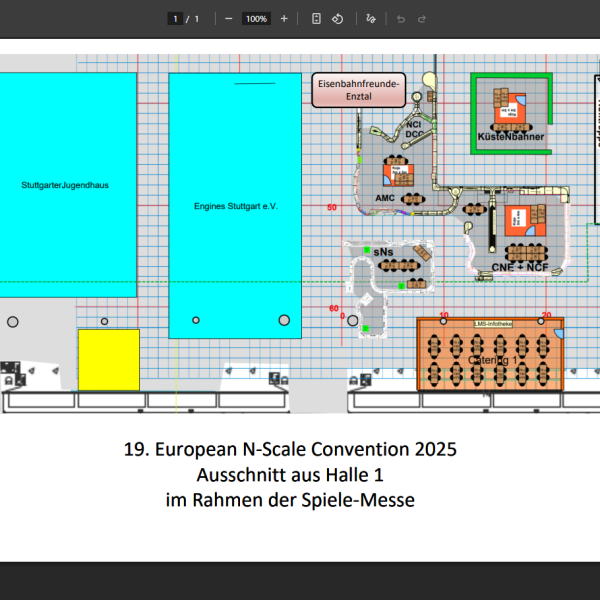Viewport: 600px width, 600px height.
Task: Click the zoom in plus button
Action: coord(284,19)
